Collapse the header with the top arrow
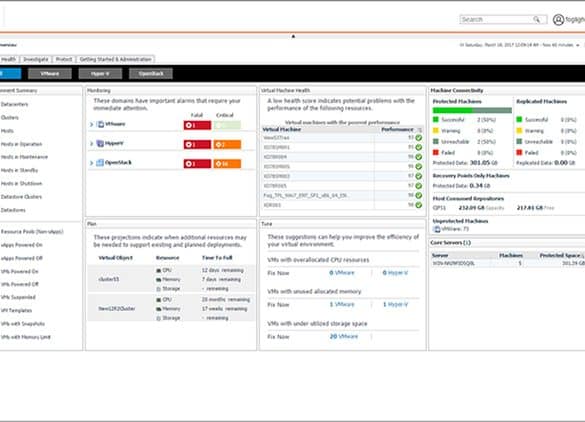The image size is (585, 422). (293, 37)
